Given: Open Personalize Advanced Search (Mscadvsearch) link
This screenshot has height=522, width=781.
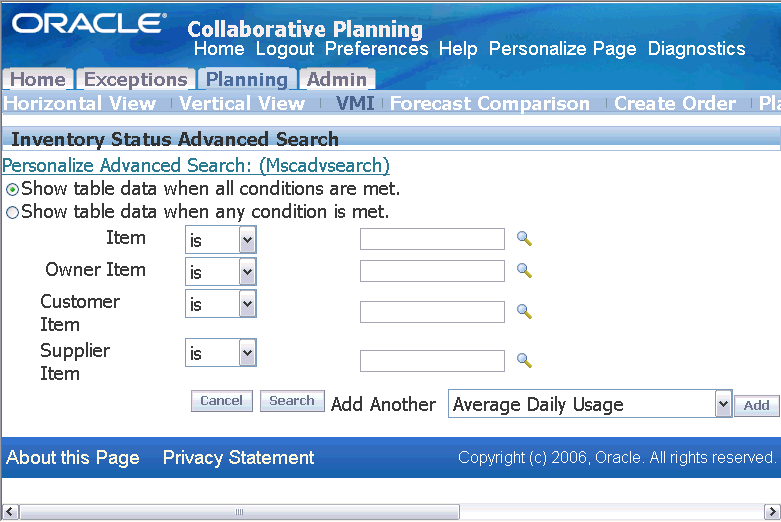Looking at the screenshot, I should coord(196,165).
